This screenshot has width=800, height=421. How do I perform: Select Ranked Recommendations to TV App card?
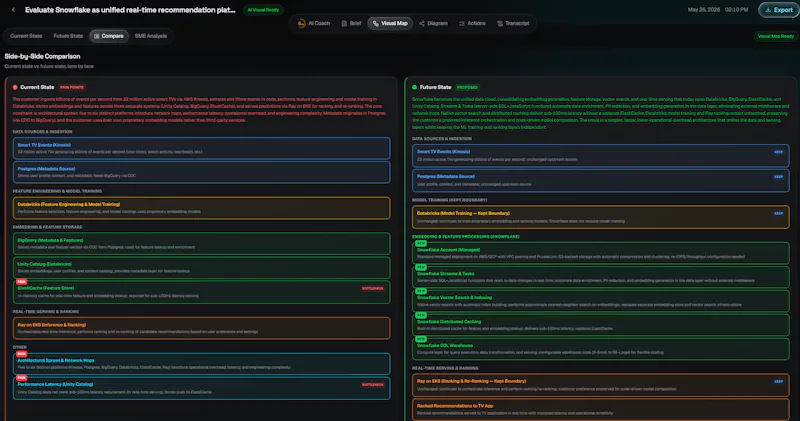tap(601, 410)
